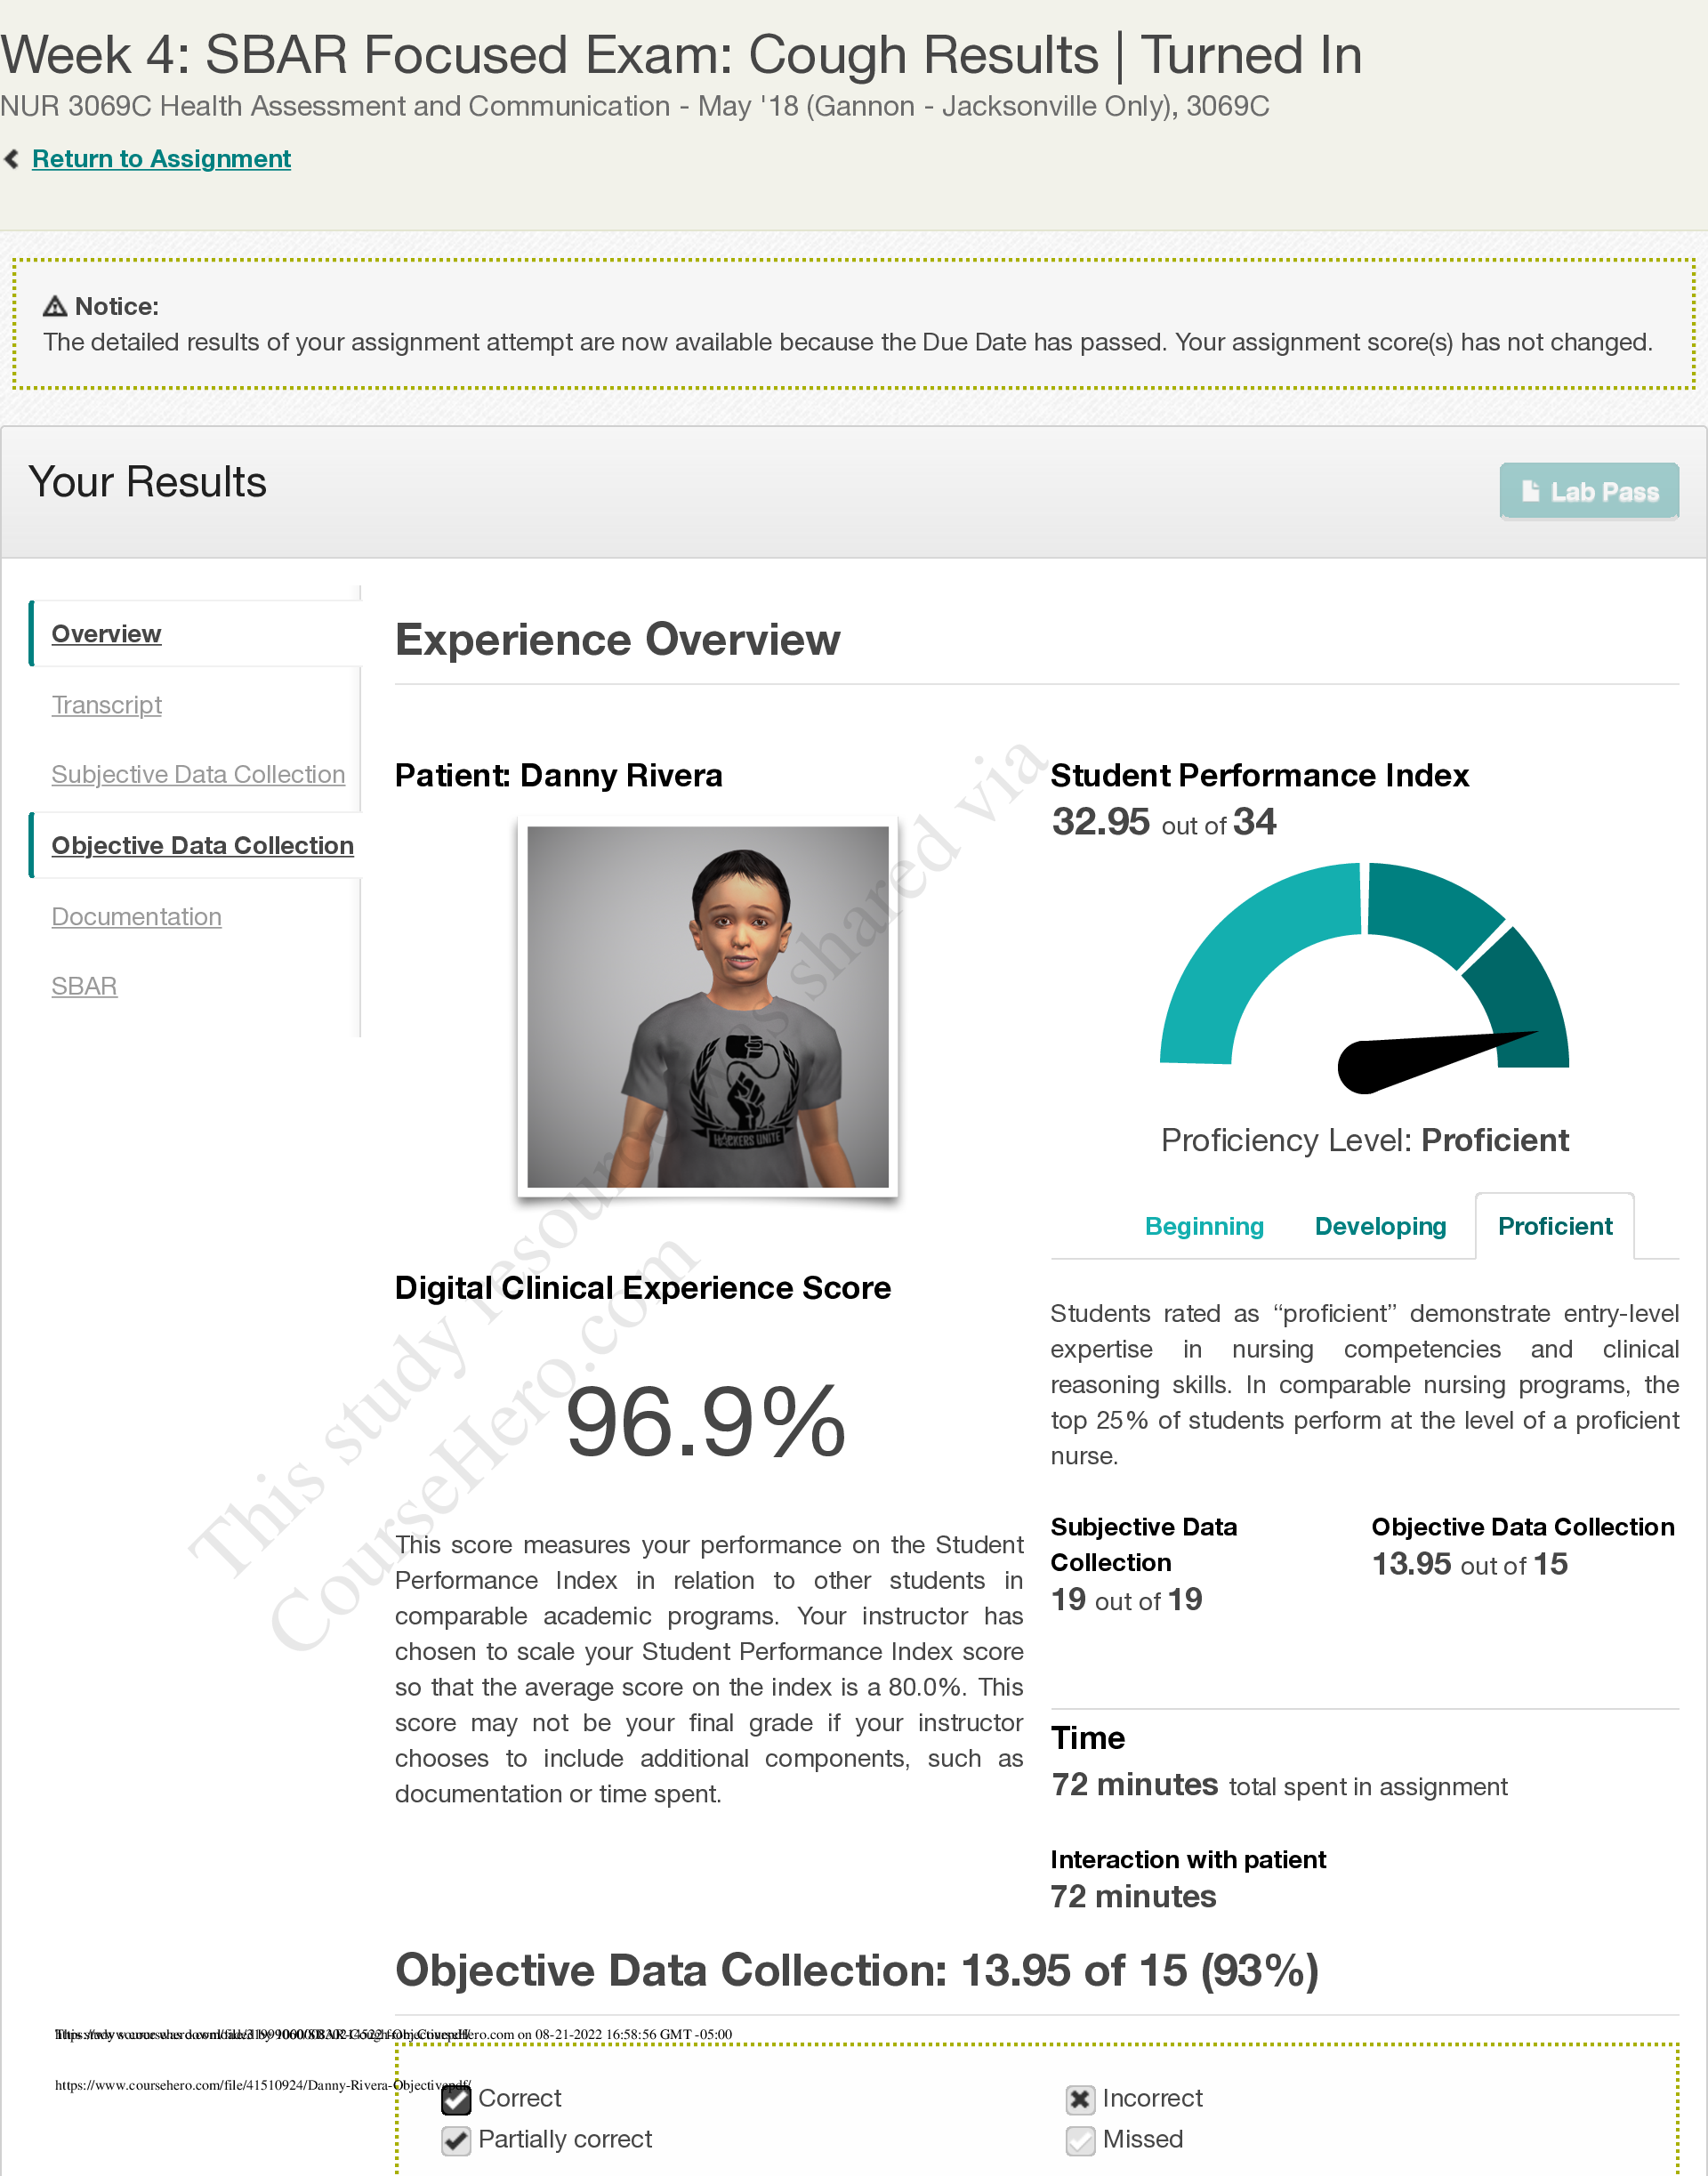1708x2176 pixels.
Task: Click the document icon on Lab Pass
Action: 1530,491
